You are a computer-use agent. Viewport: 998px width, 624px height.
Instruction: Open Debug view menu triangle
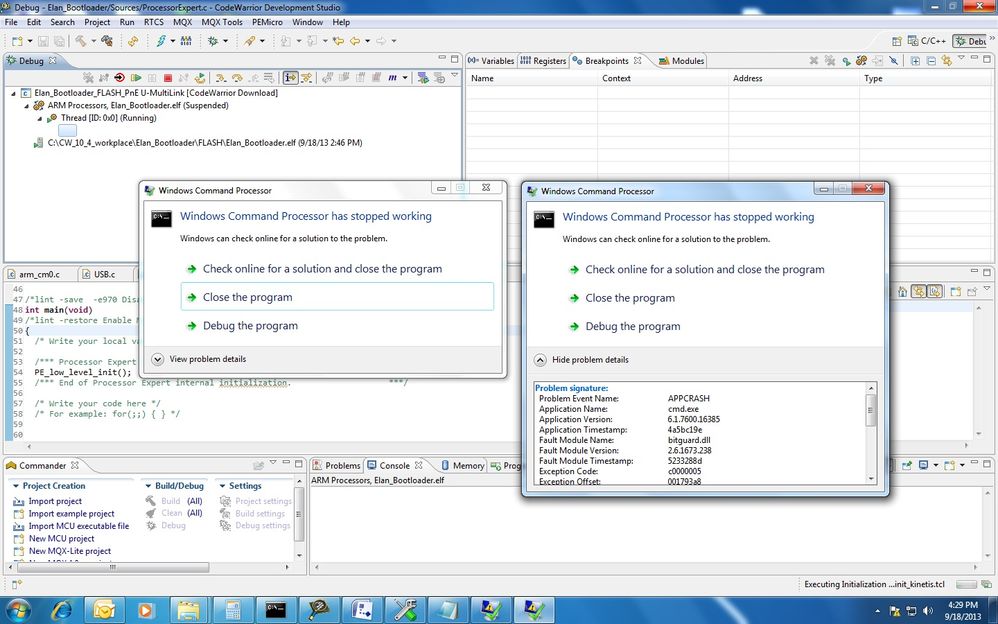click(x=454, y=76)
